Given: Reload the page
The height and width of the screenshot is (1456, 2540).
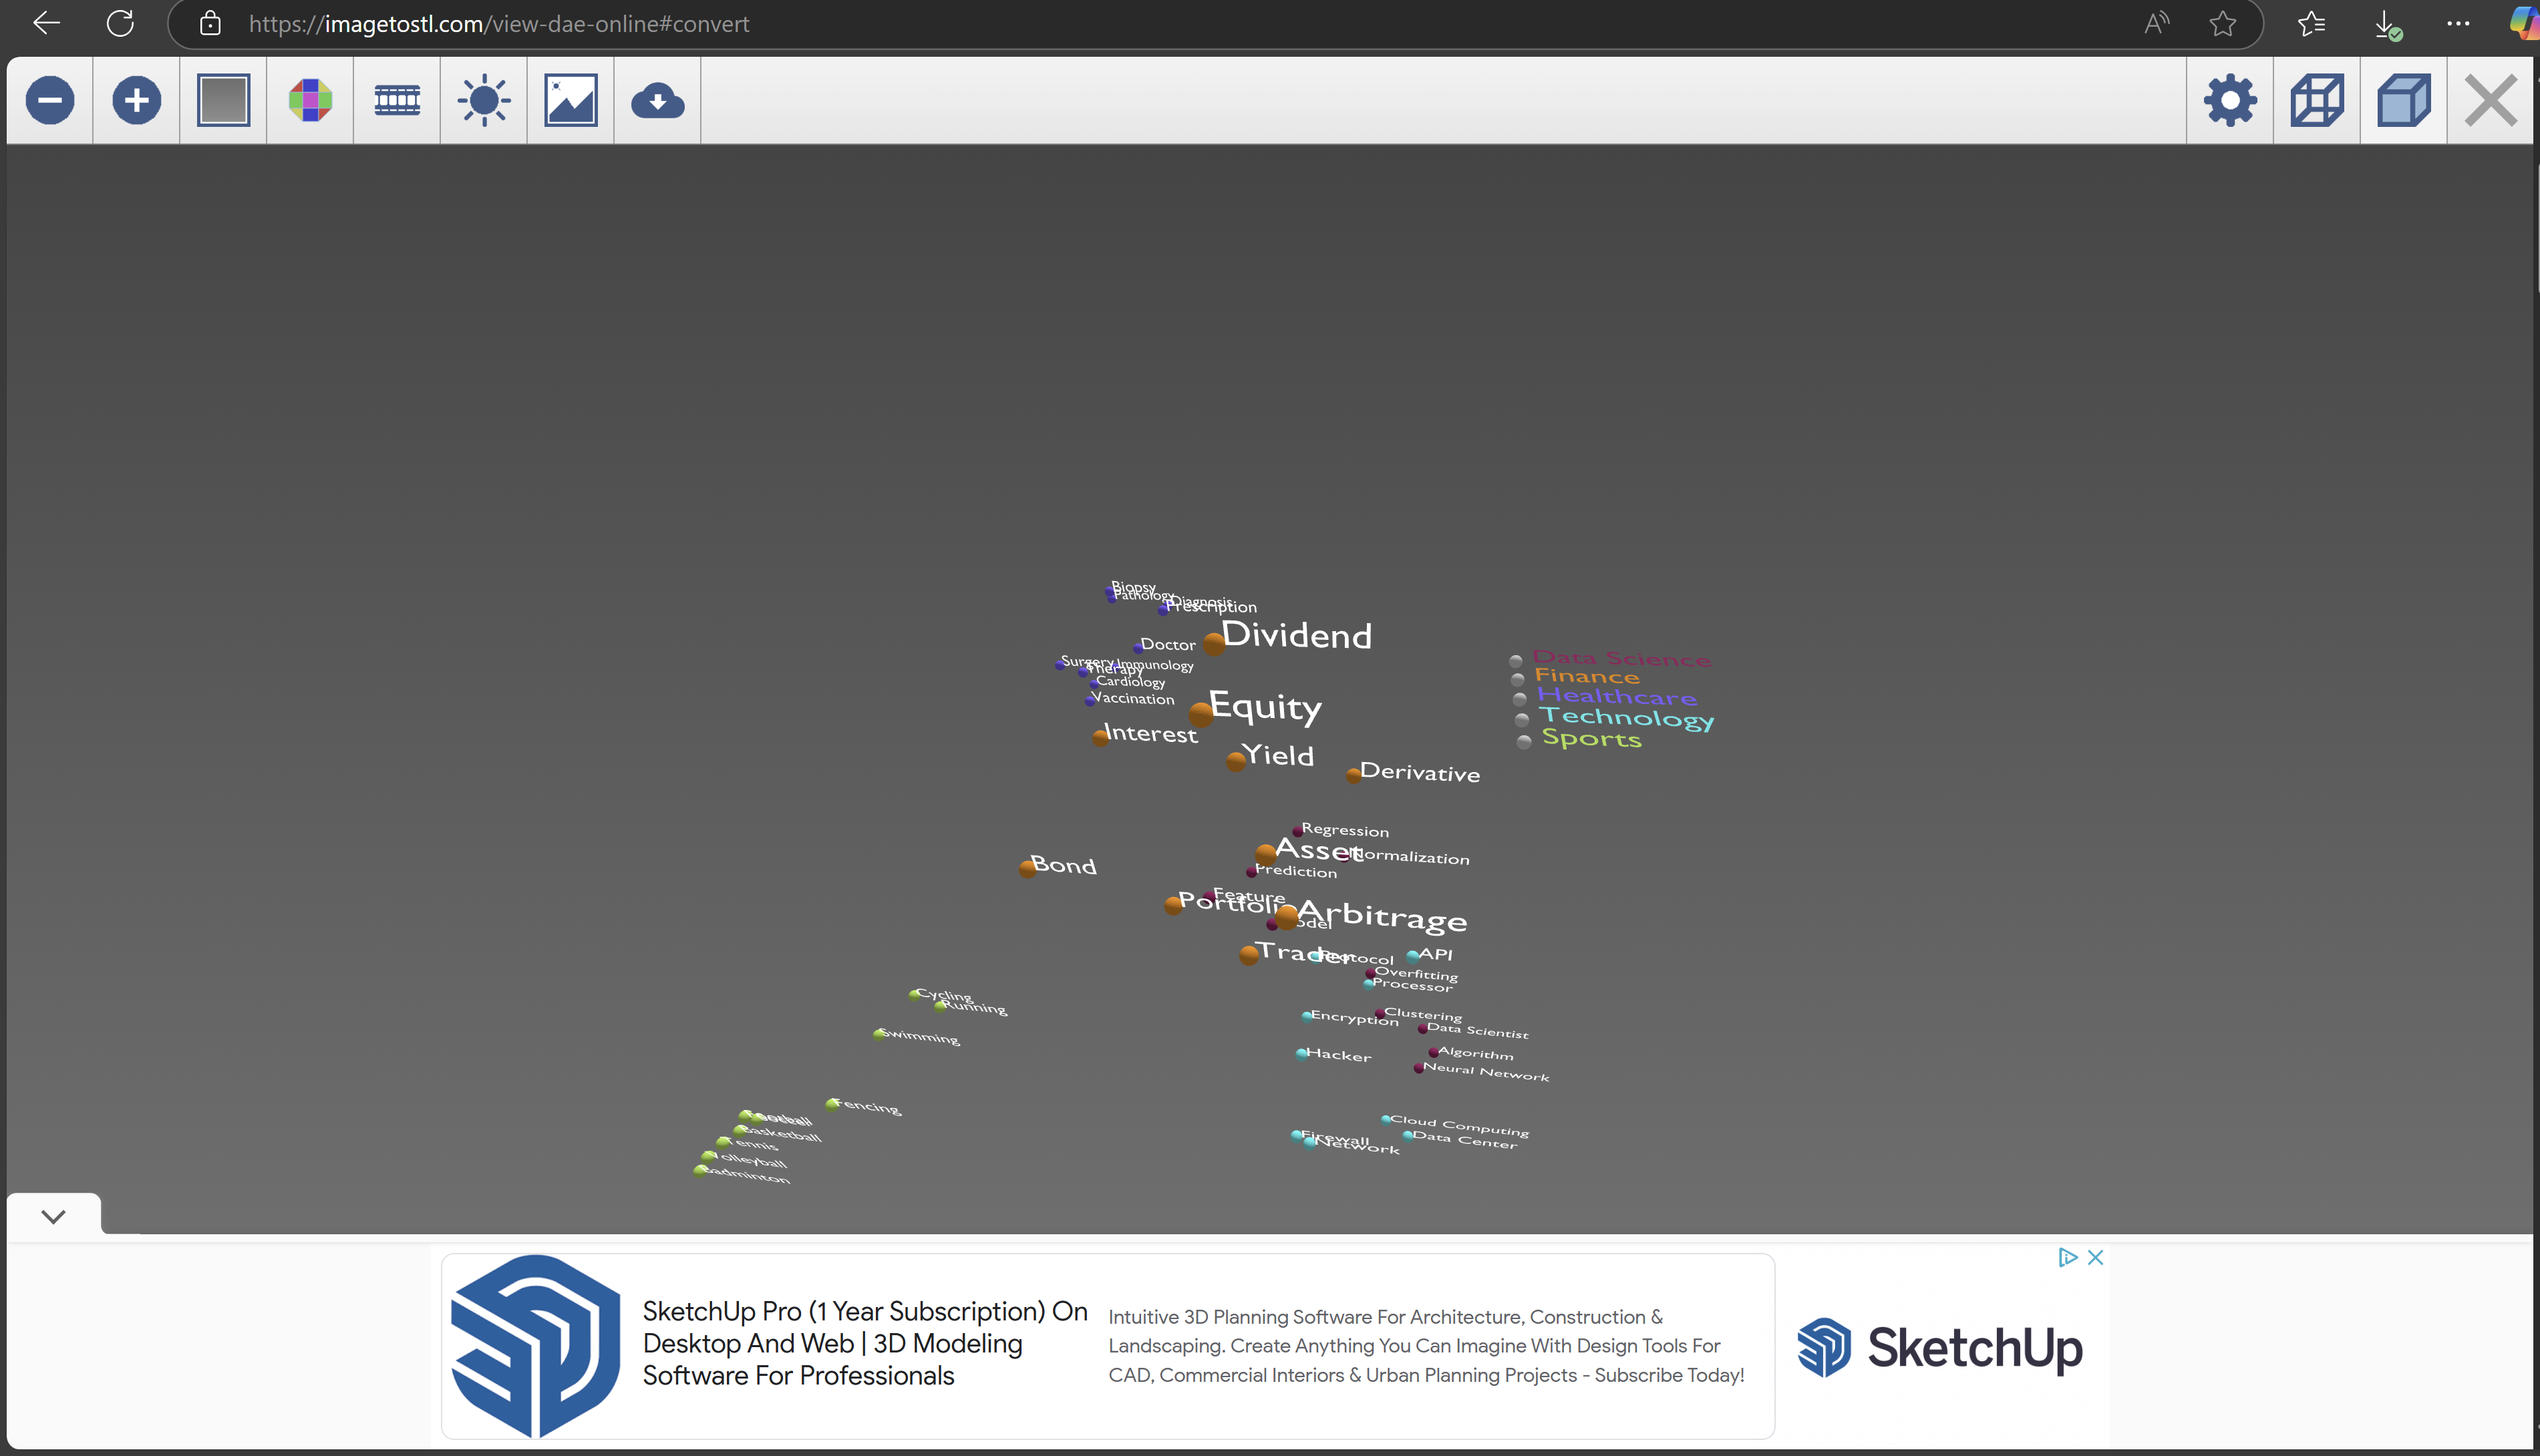Looking at the screenshot, I should (x=120, y=23).
